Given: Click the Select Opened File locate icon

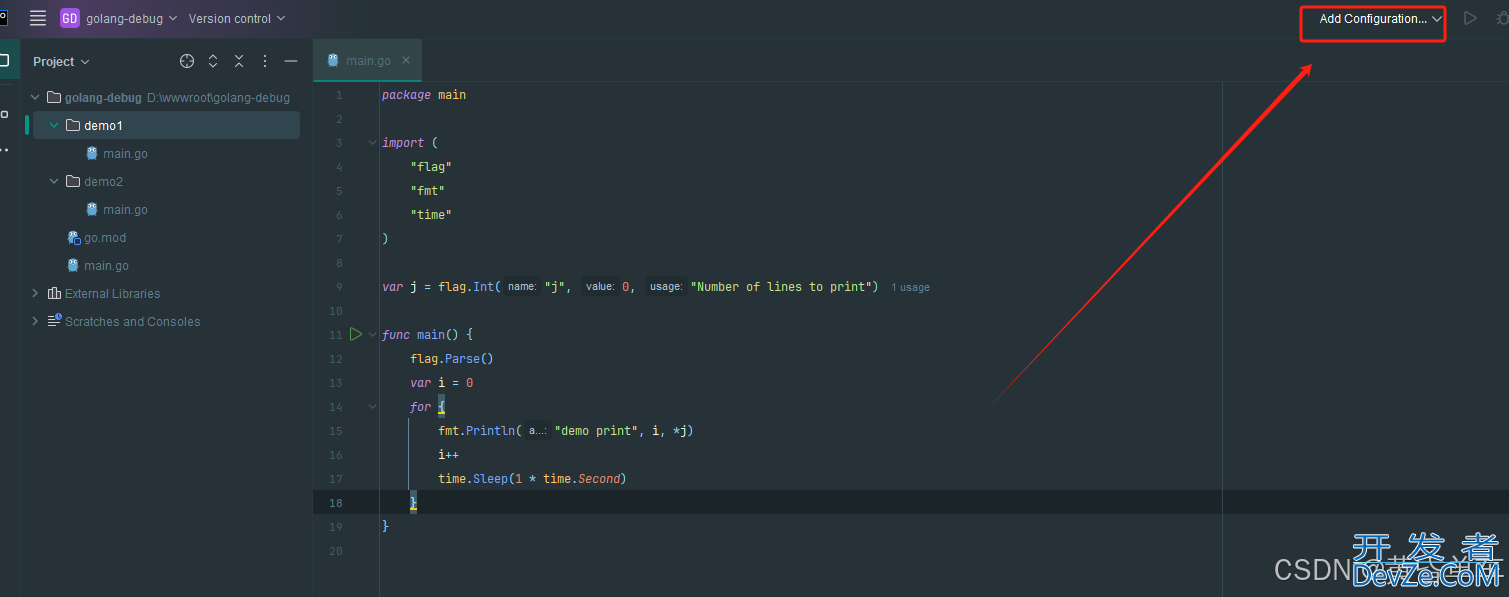Looking at the screenshot, I should (187, 61).
